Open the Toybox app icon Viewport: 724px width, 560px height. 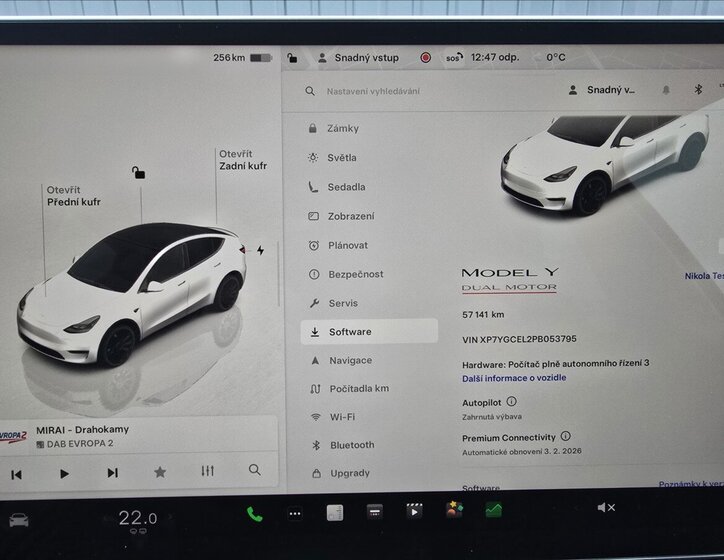point(454,510)
